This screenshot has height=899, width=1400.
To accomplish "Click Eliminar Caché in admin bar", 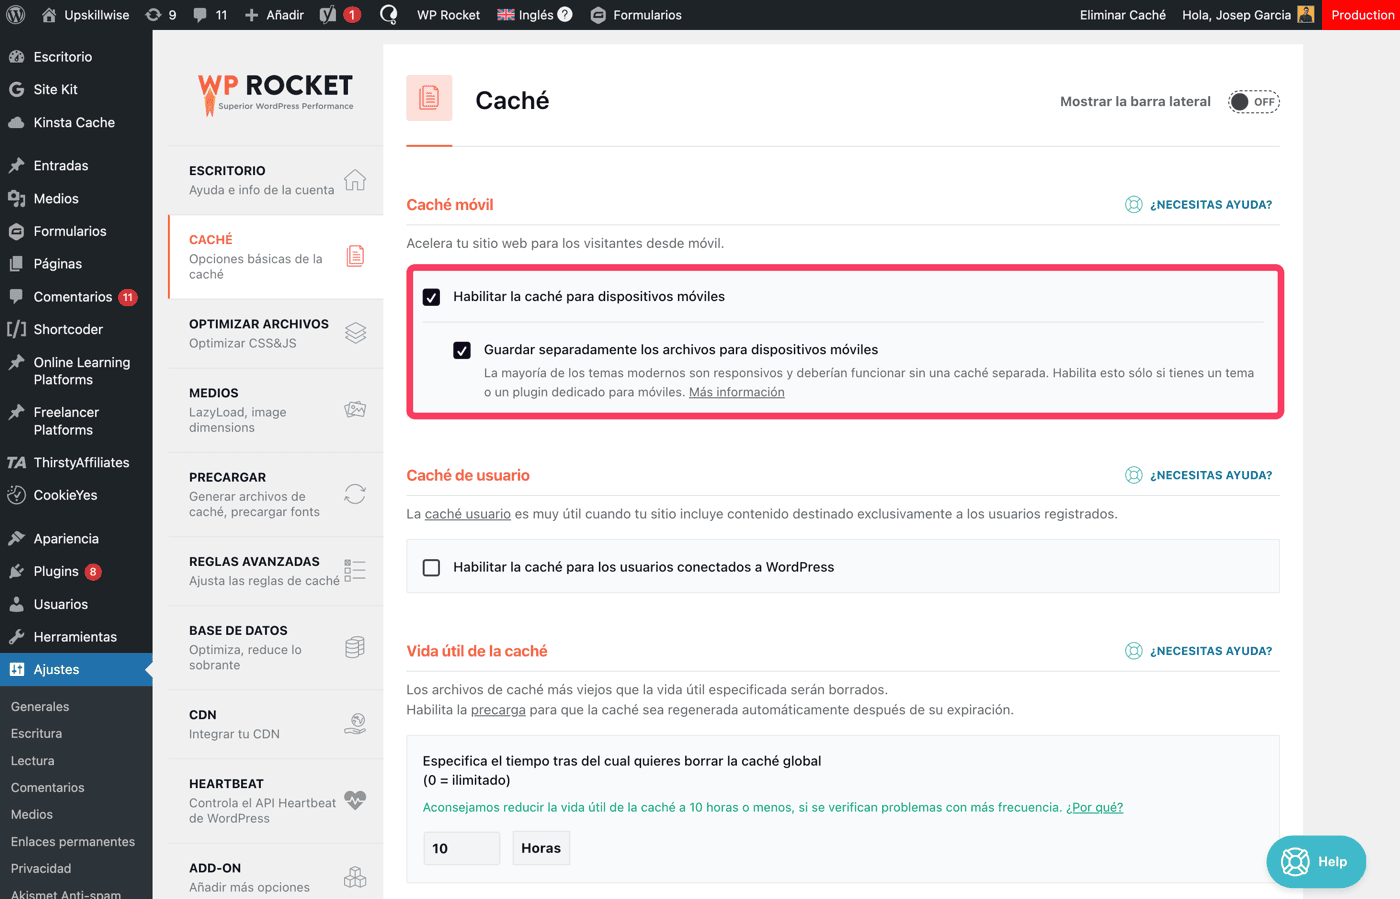I will click(x=1122, y=15).
